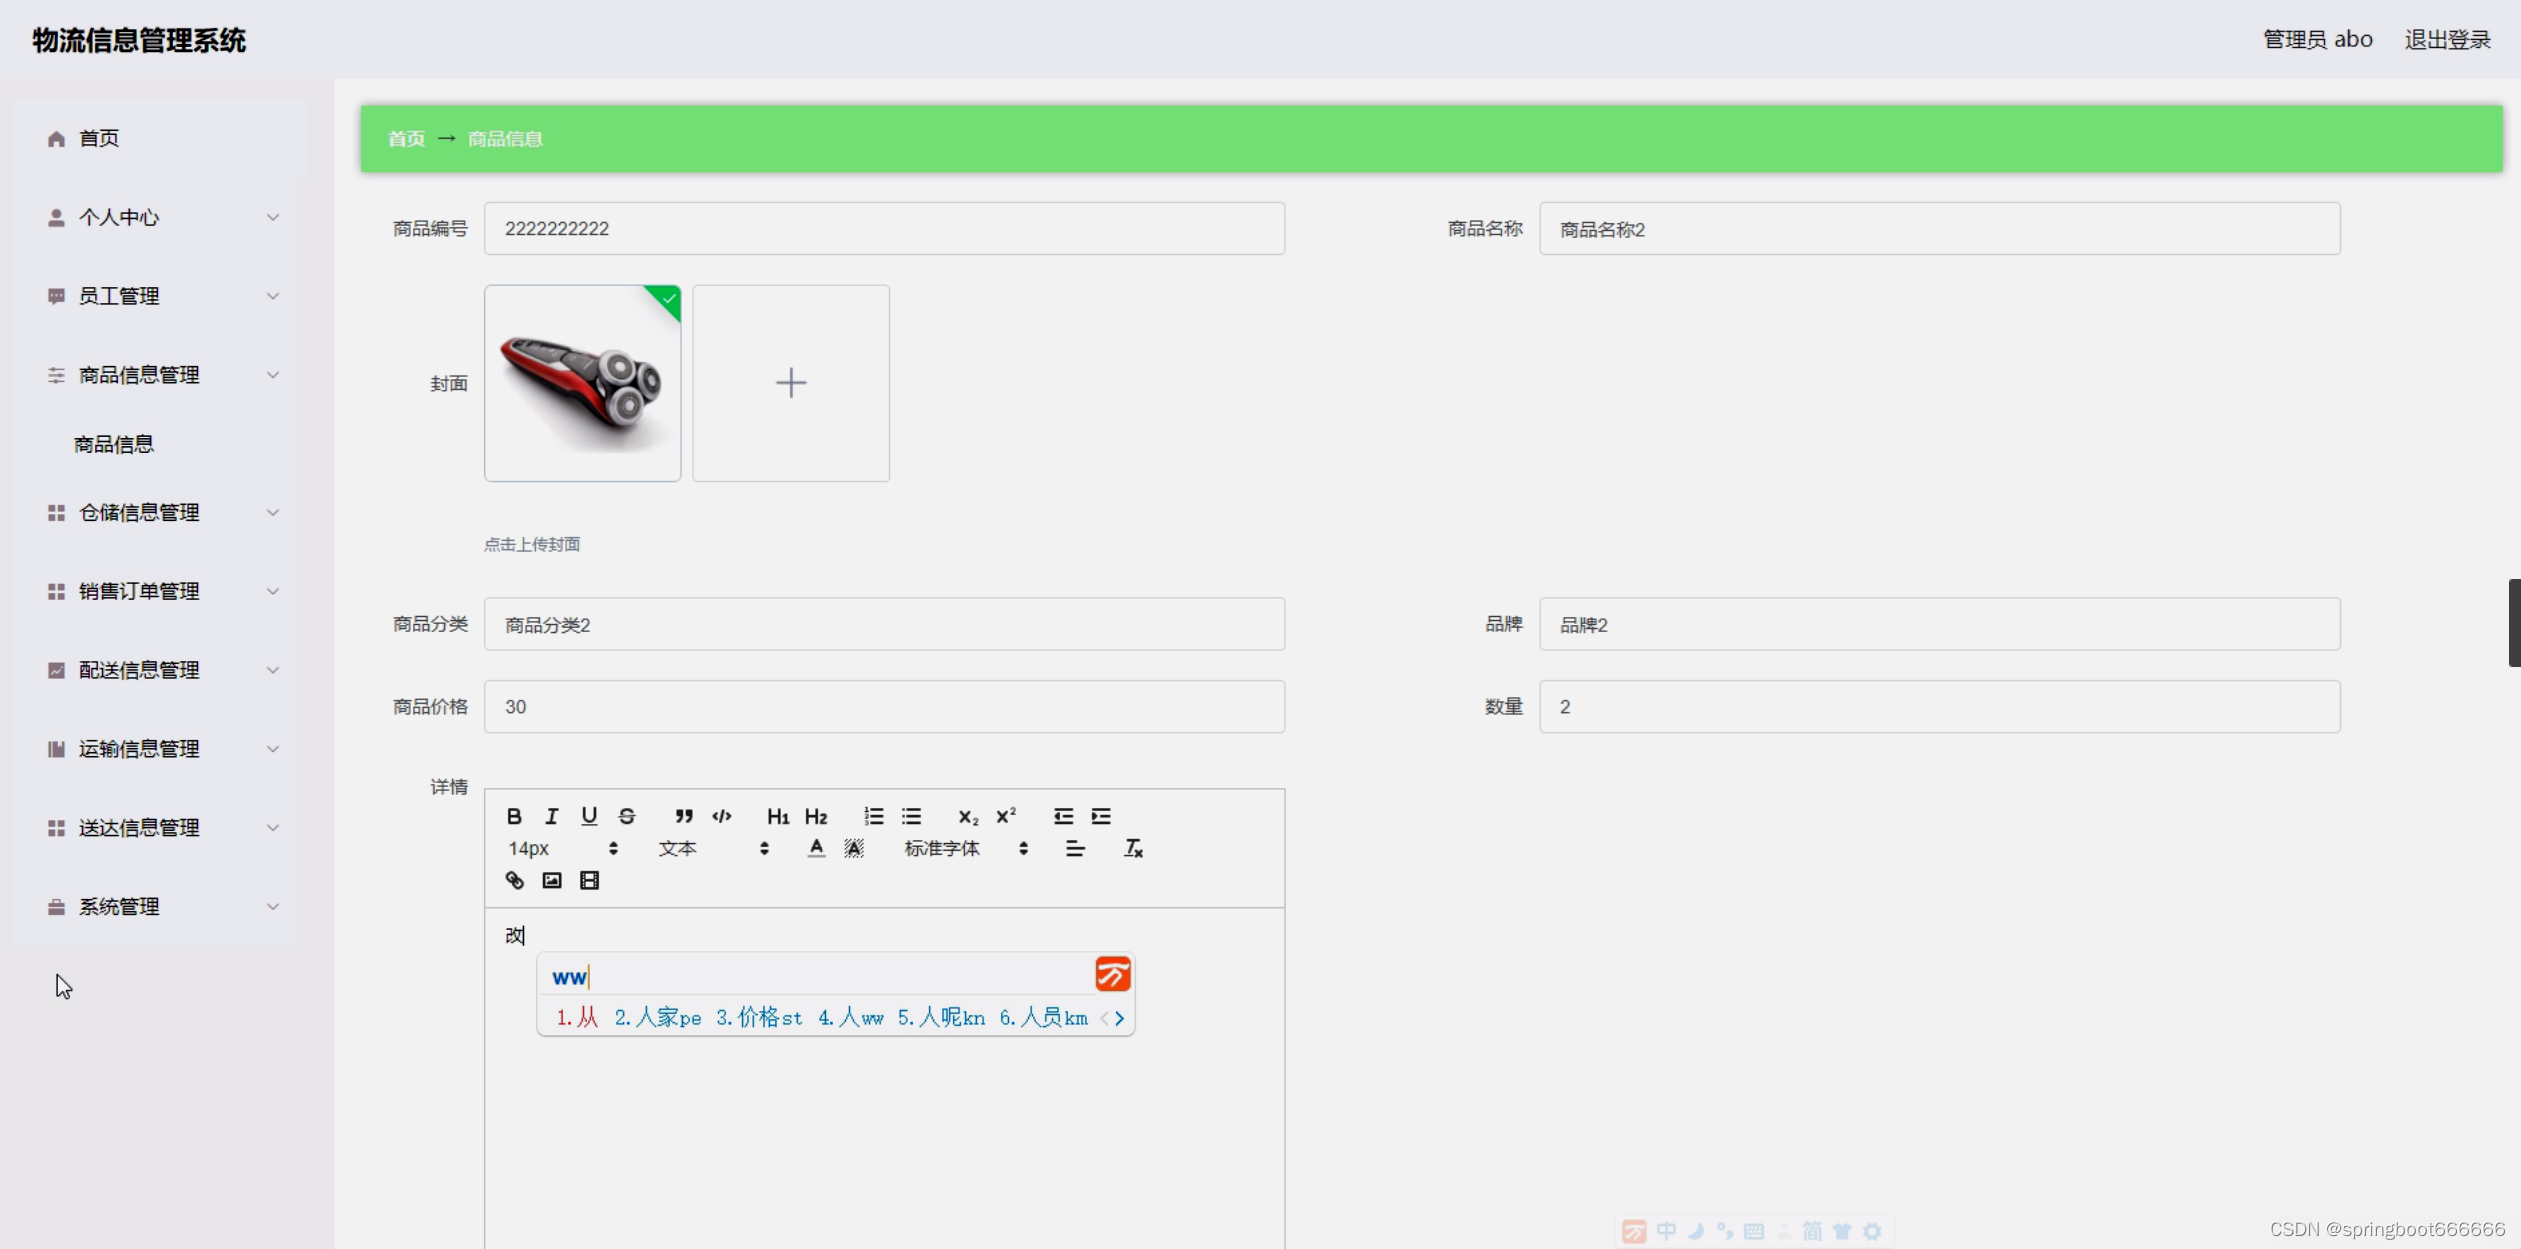
Task: Insert a blockquote in the editor
Action: [x=684, y=816]
